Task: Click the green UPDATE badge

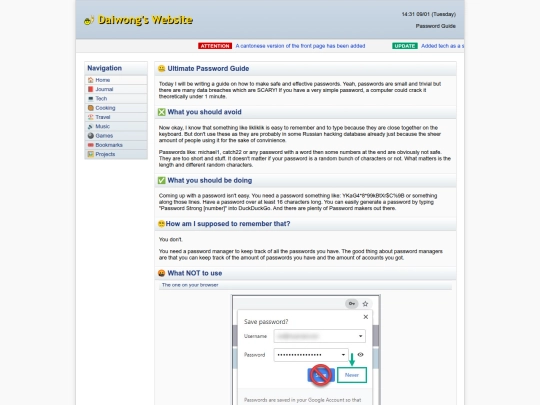Action: [x=405, y=46]
